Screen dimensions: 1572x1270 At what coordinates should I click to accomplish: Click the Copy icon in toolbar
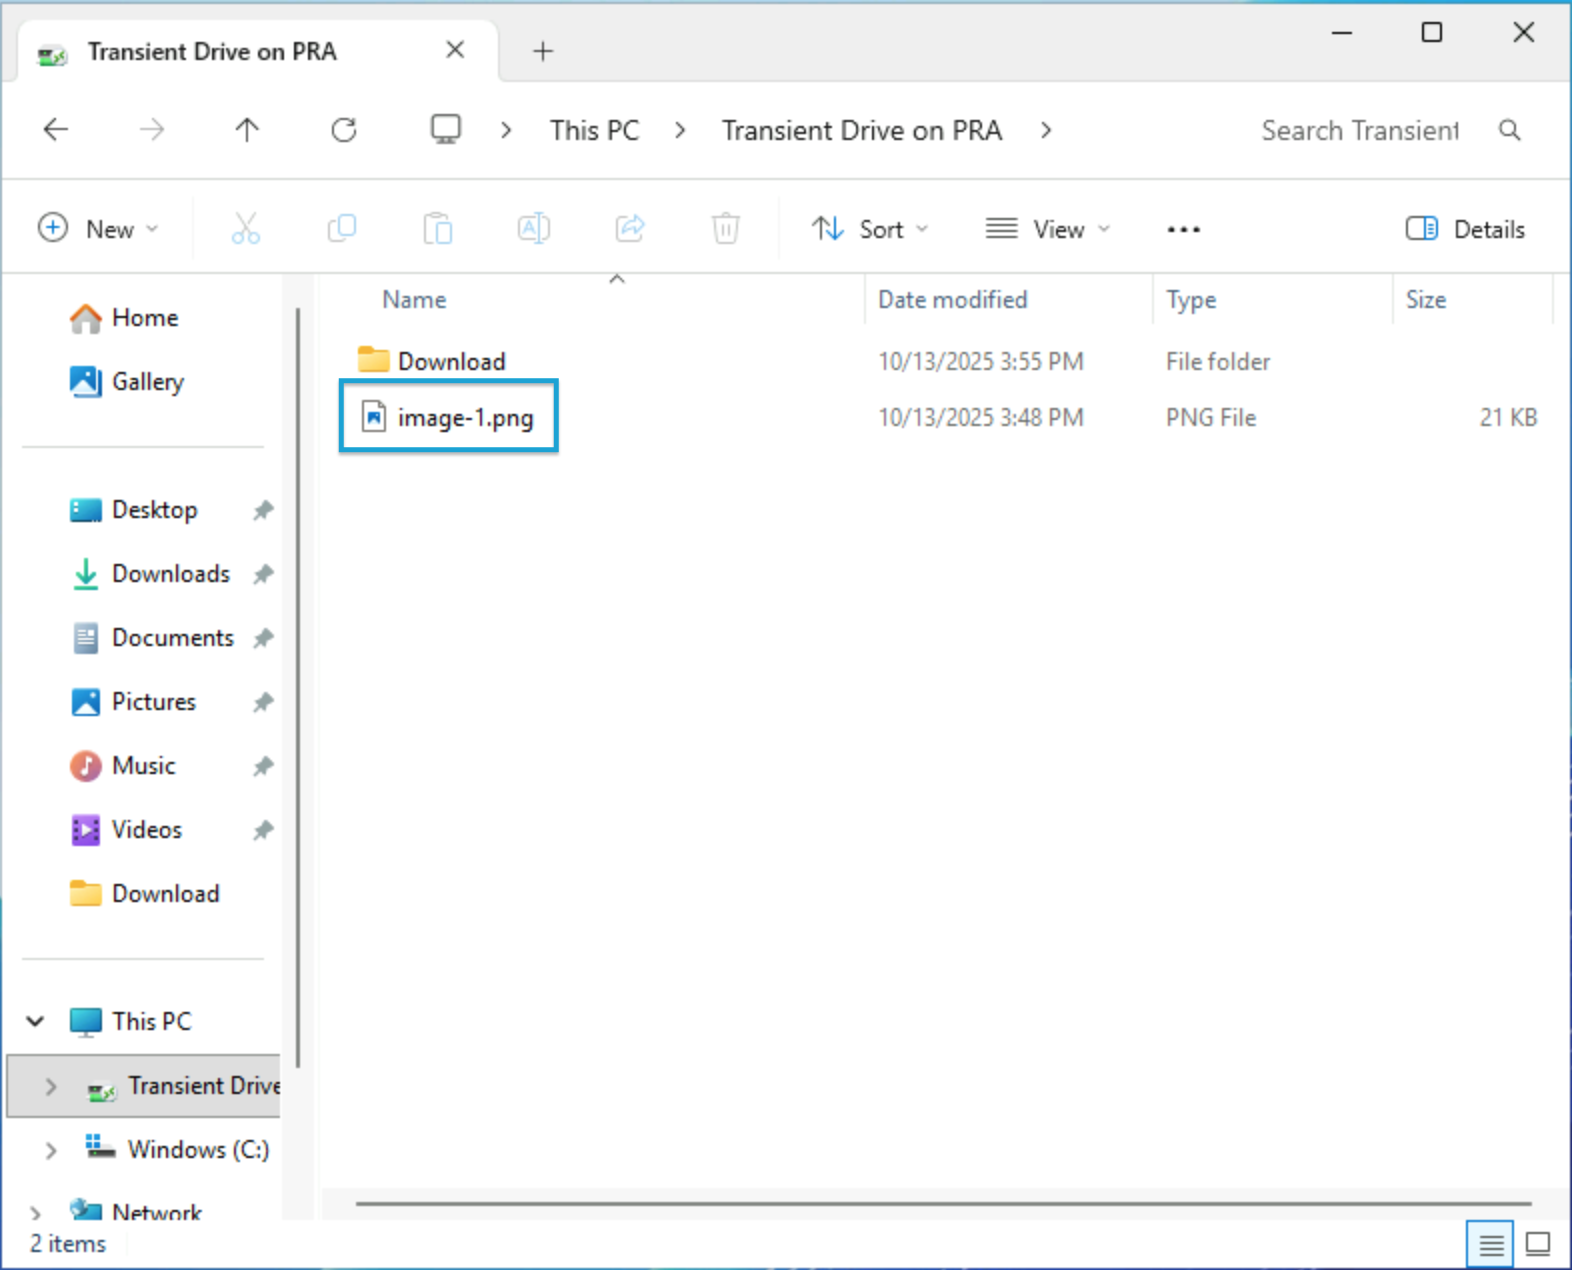coord(341,229)
